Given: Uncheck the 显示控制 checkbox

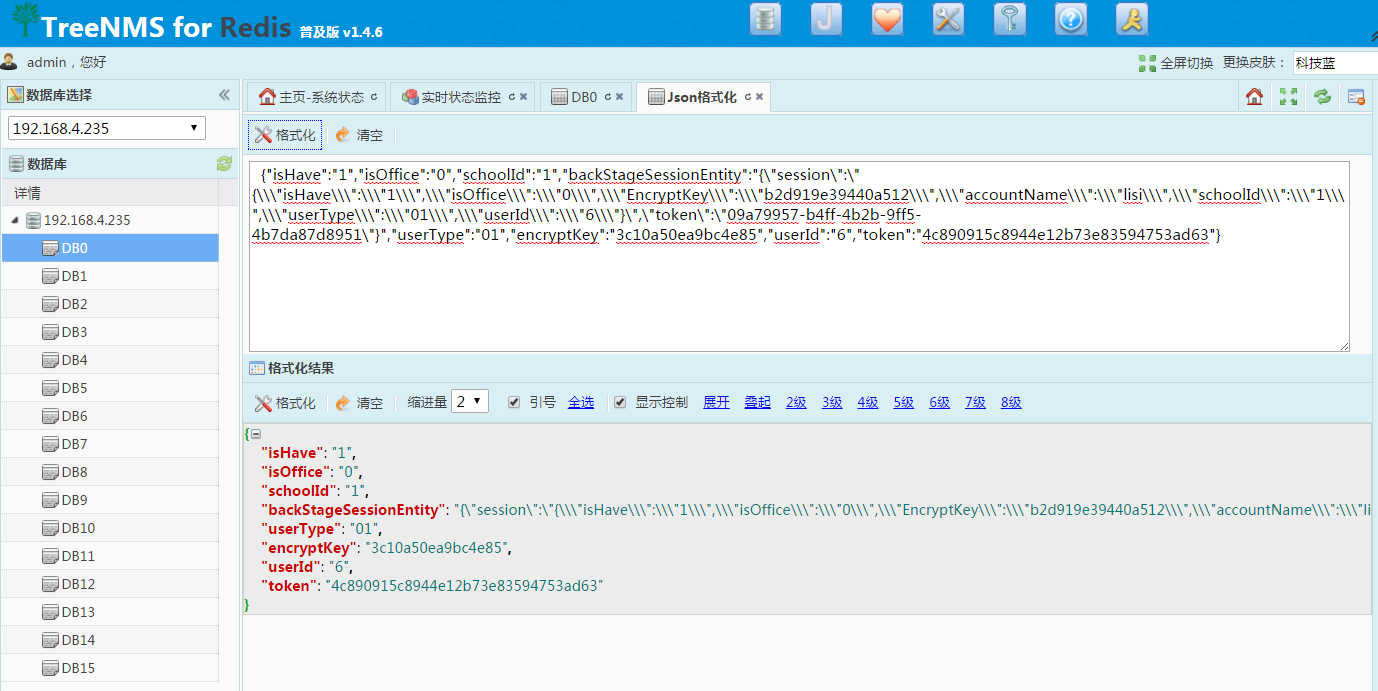Looking at the screenshot, I should pyautogui.click(x=620, y=402).
